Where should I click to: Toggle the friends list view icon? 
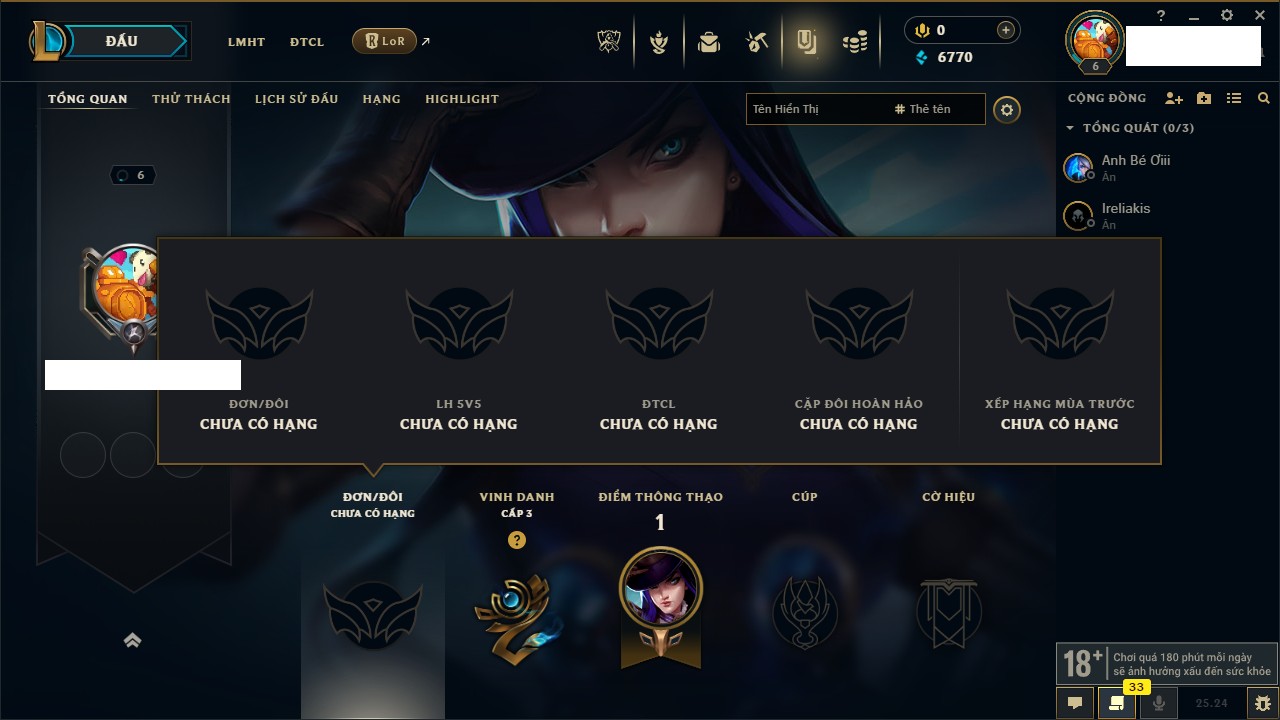click(x=1234, y=98)
